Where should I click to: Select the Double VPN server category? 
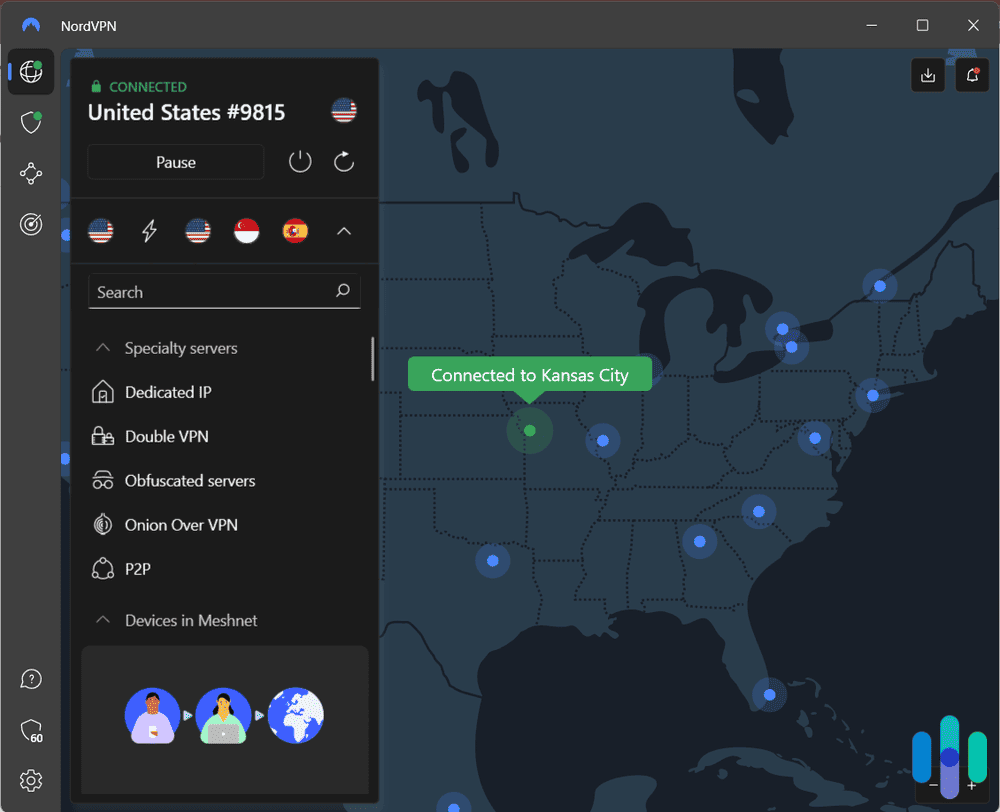click(x=166, y=436)
